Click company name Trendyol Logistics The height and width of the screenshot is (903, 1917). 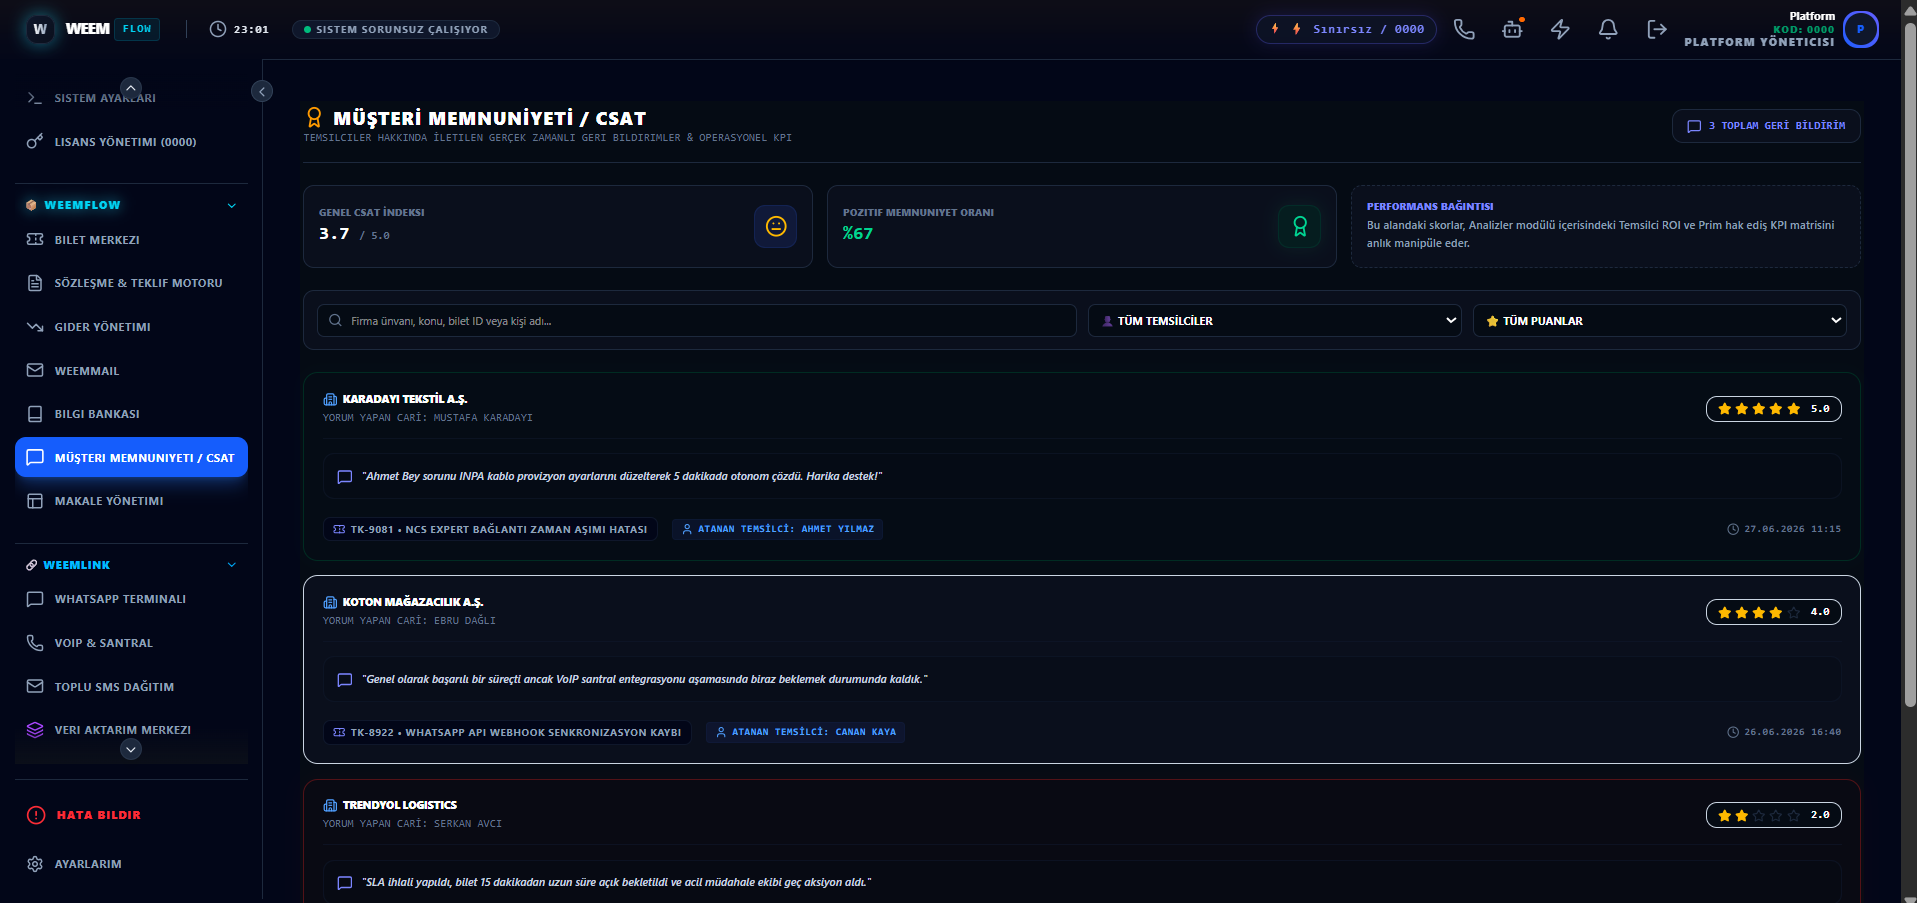[x=400, y=805]
